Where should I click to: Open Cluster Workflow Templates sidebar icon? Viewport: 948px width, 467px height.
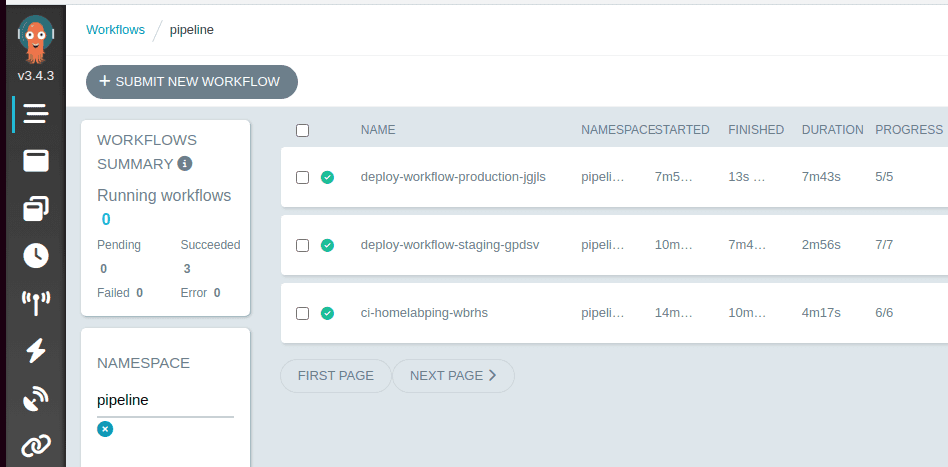tap(36, 208)
